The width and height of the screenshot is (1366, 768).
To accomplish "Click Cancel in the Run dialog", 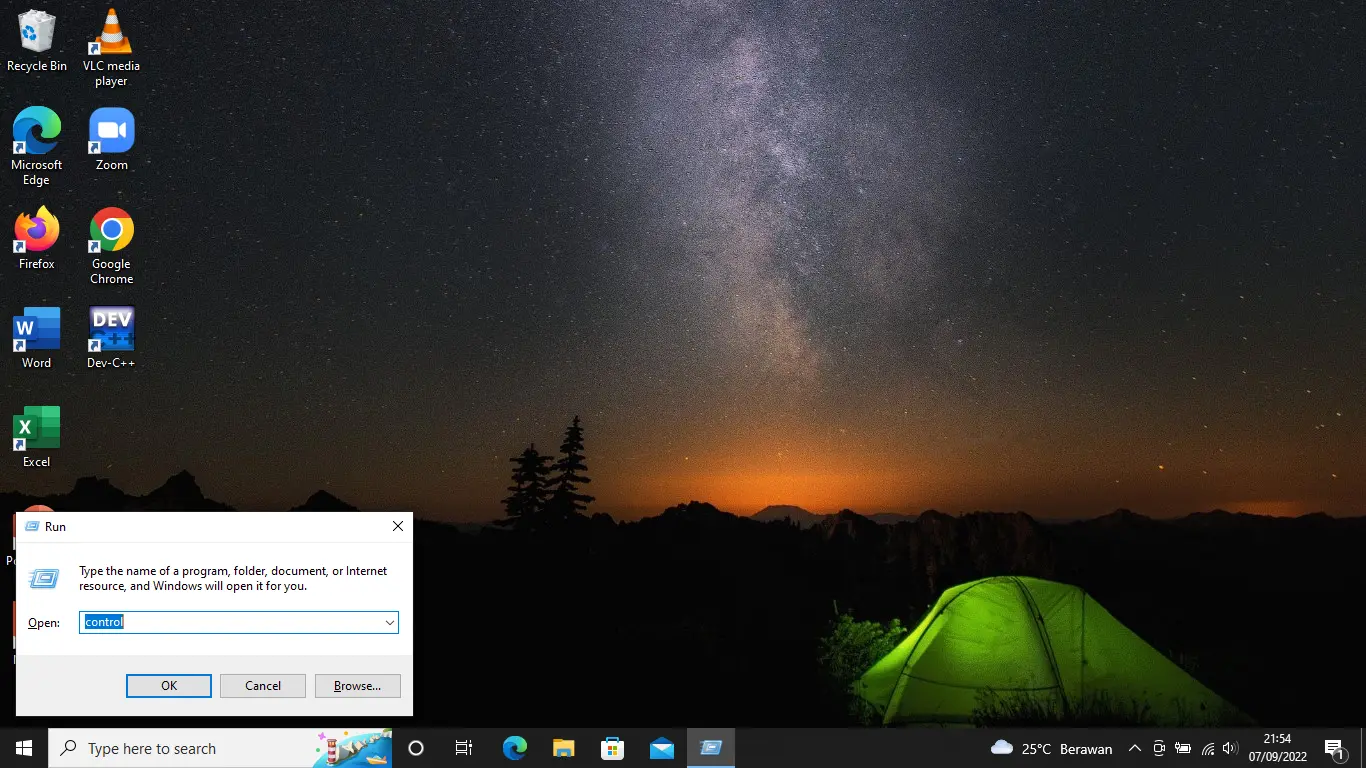I will click(x=263, y=686).
